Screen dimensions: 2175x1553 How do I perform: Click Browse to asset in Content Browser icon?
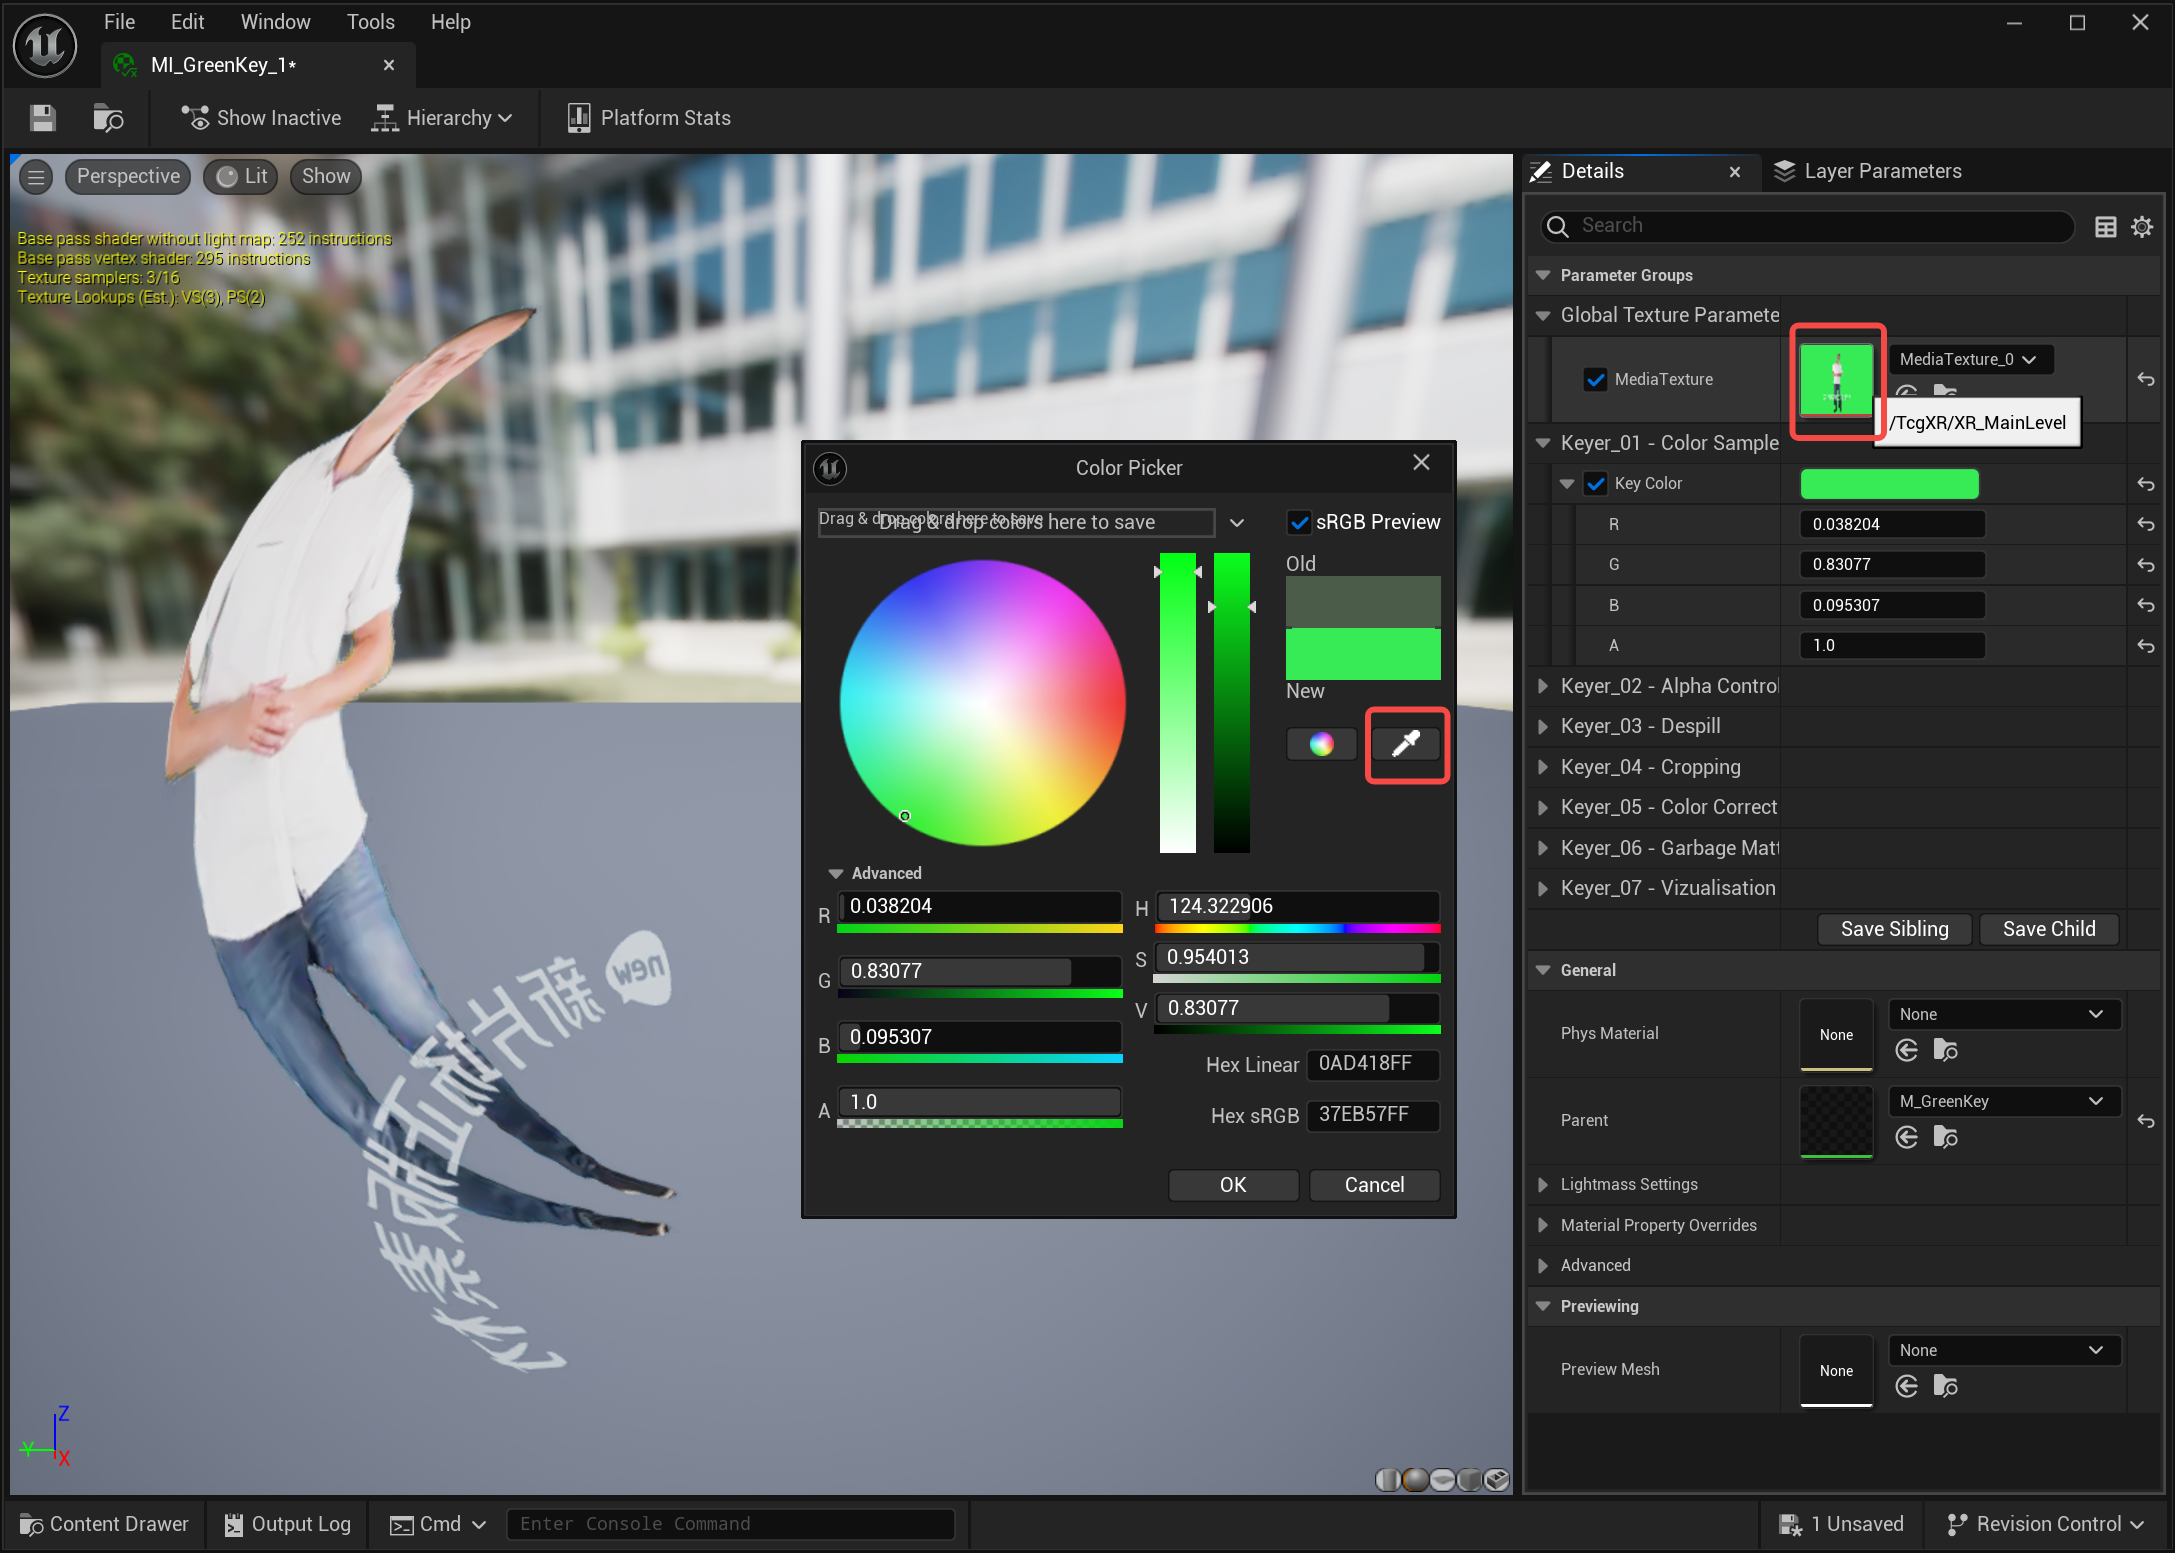pyautogui.click(x=108, y=118)
